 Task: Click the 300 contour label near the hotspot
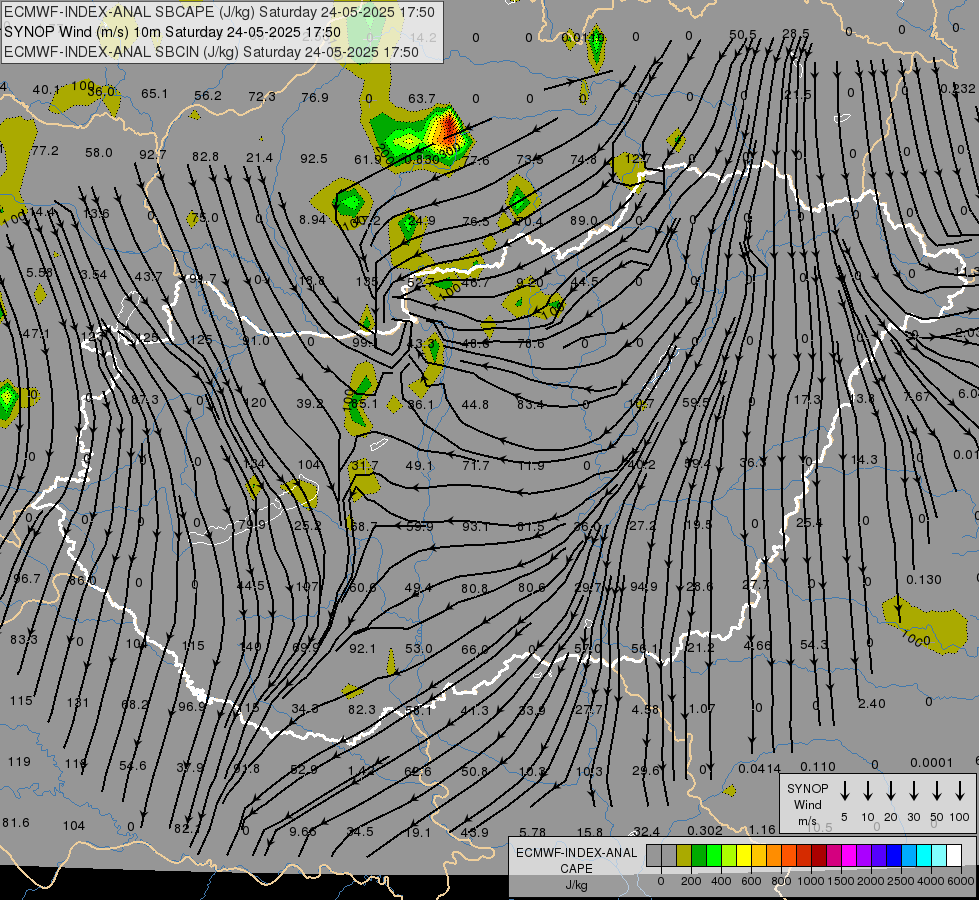[450, 151]
